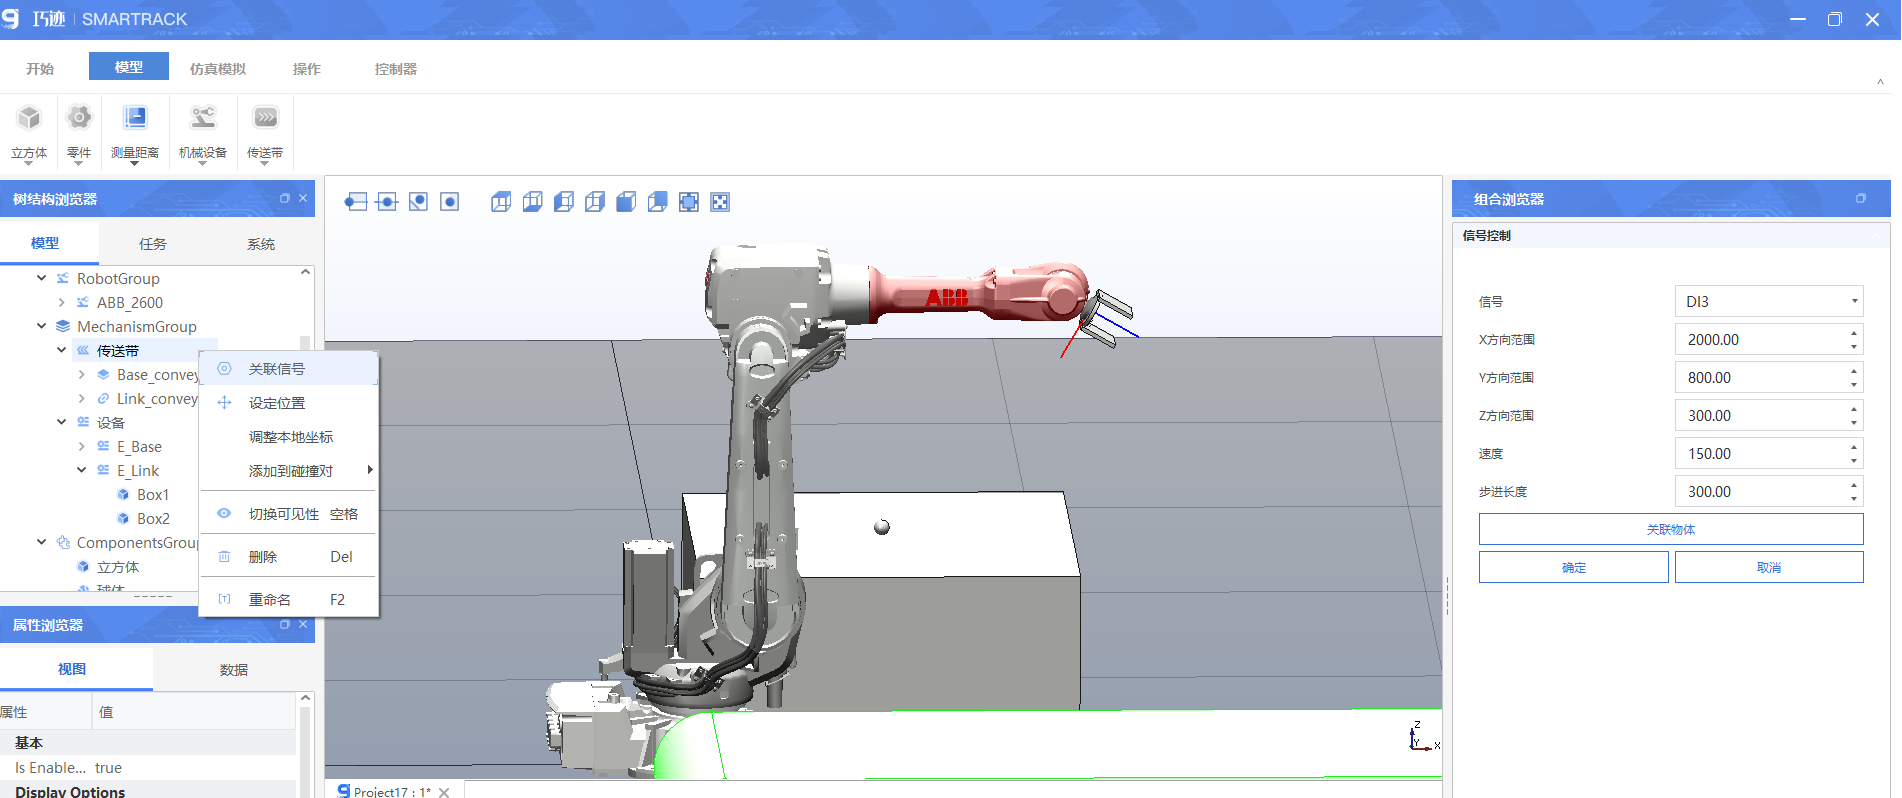Expand the Base_convey tree node

coord(81,374)
